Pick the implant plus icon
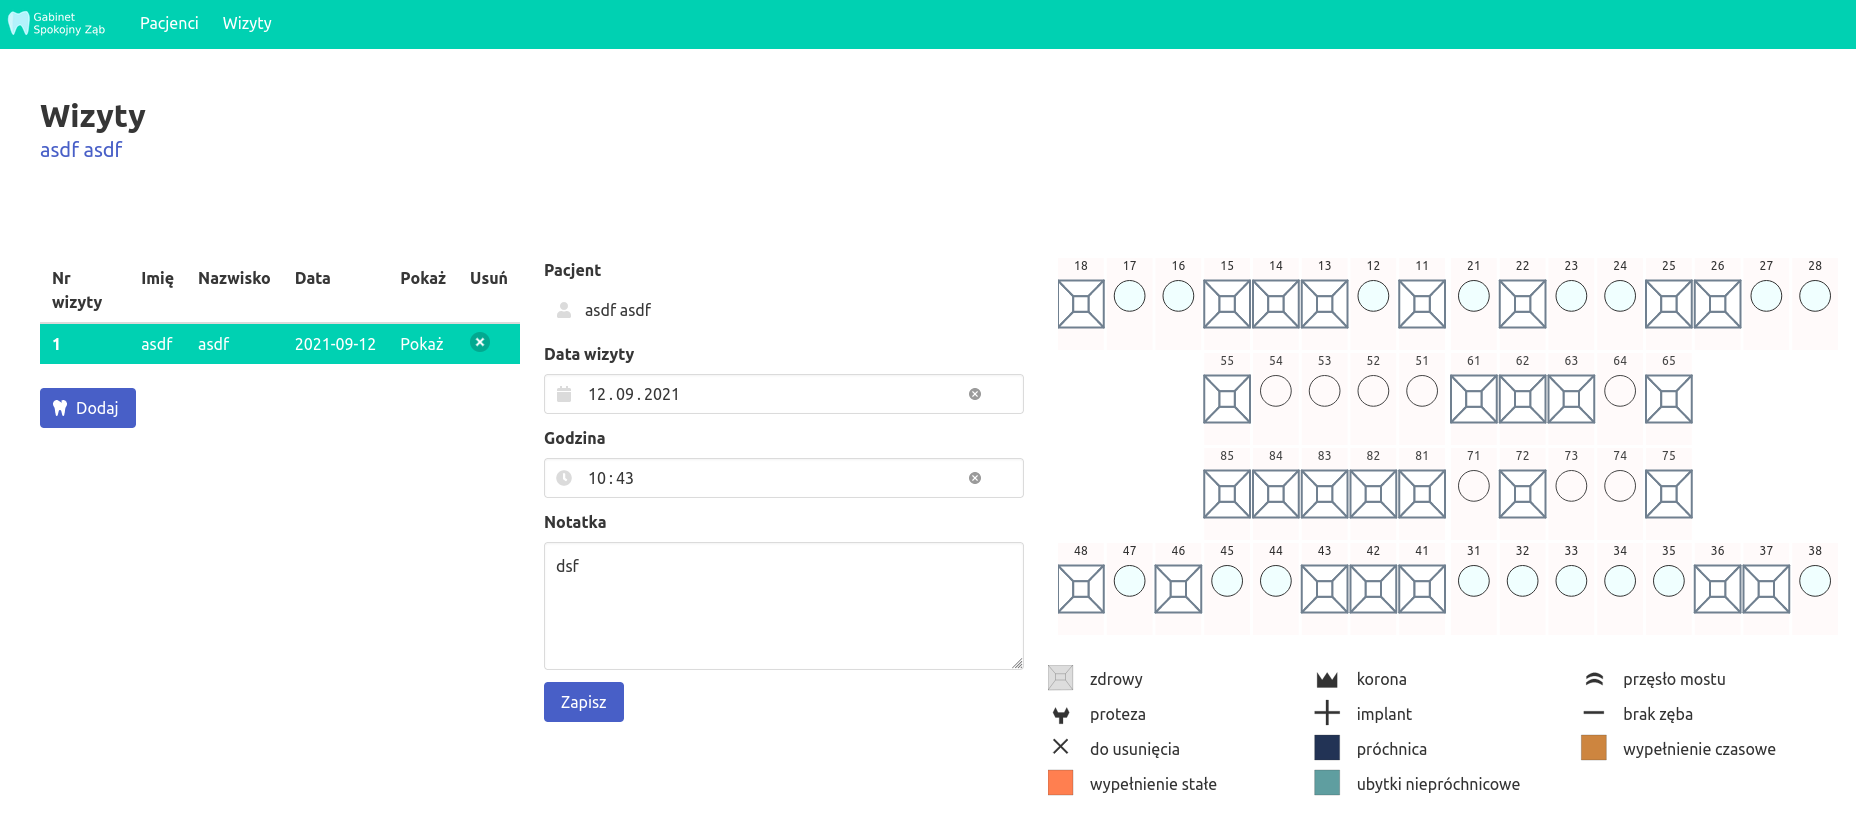This screenshot has height=823, width=1856. [x=1326, y=713]
